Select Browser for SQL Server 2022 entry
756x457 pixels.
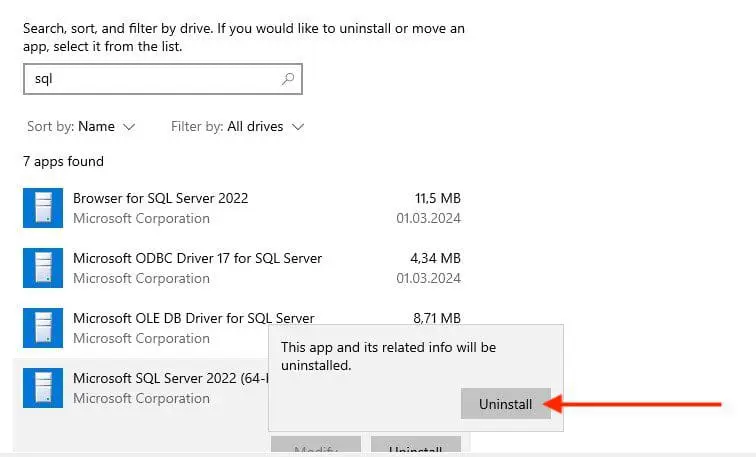click(x=242, y=208)
